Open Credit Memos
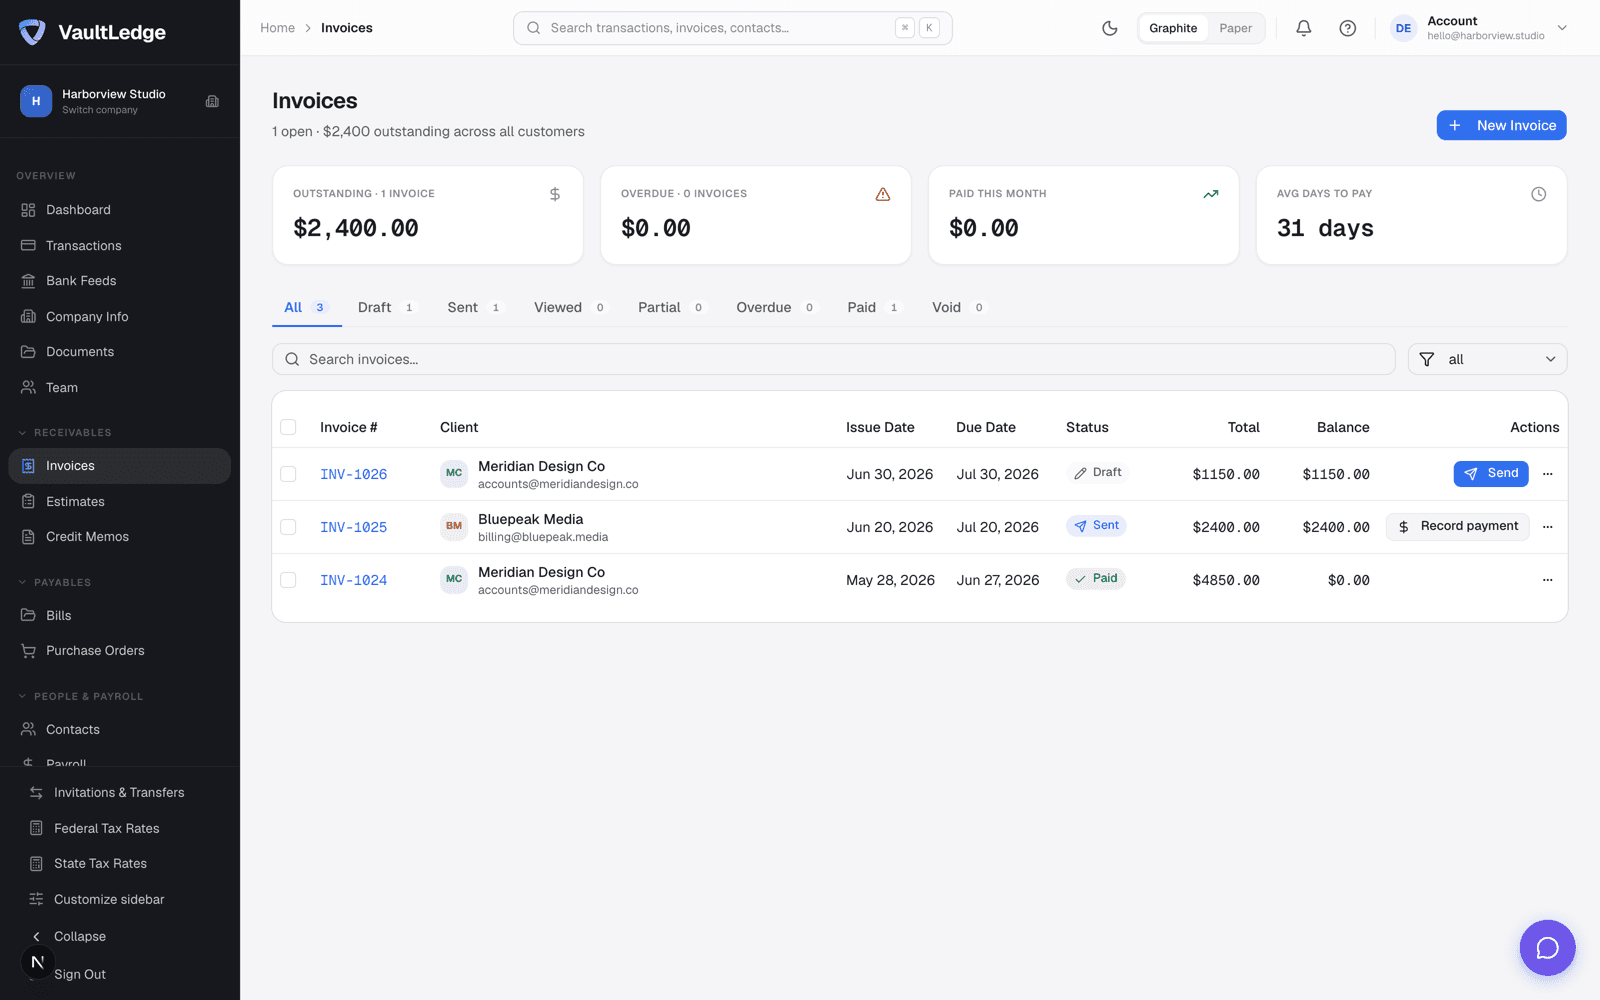This screenshot has width=1600, height=1000. [119, 537]
